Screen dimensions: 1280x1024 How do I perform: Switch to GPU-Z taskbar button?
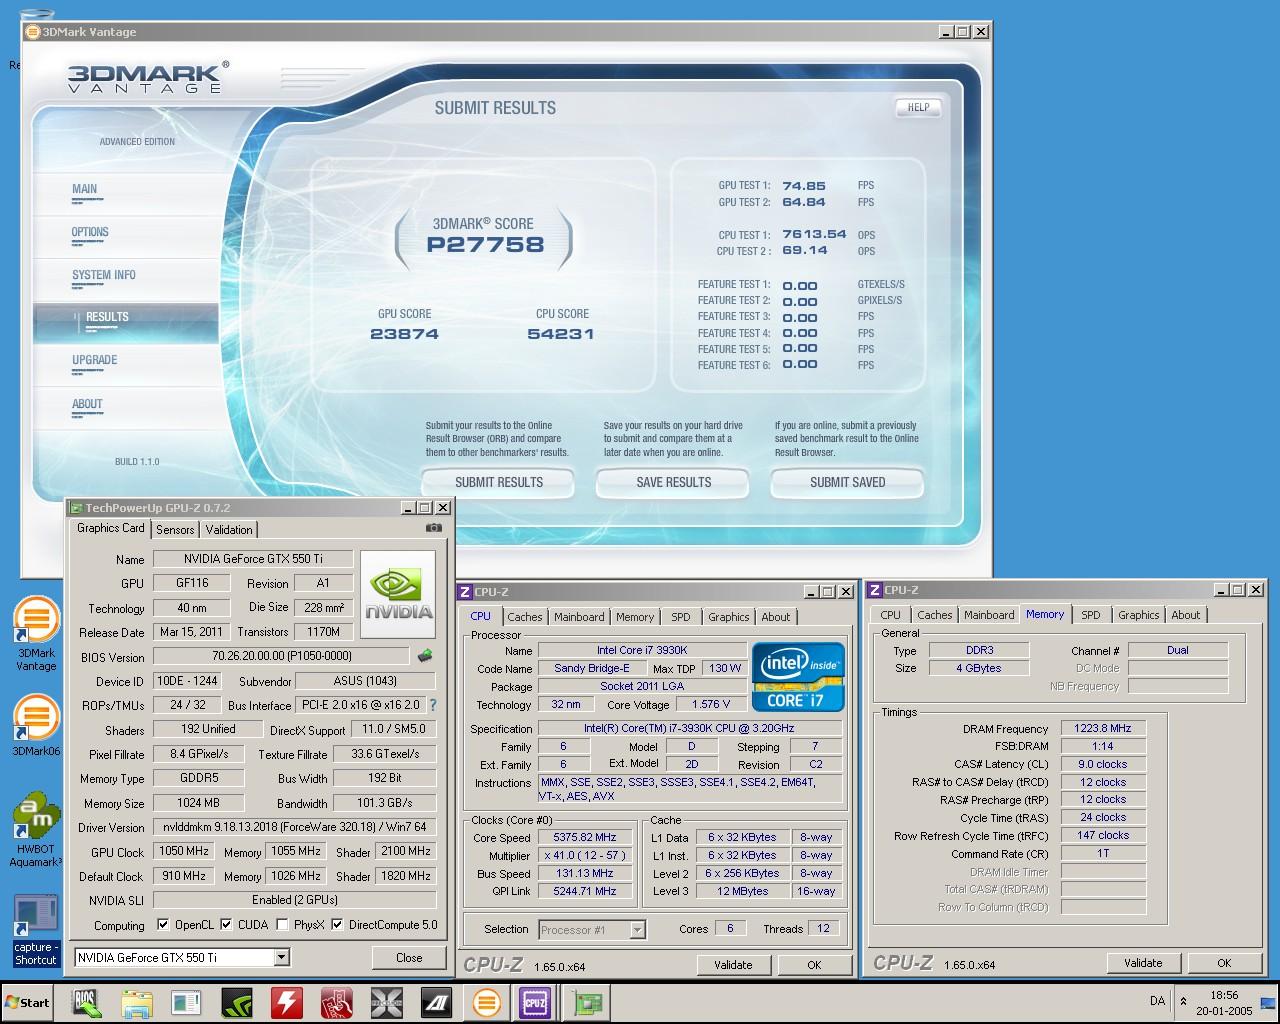tap(587, 1002)
